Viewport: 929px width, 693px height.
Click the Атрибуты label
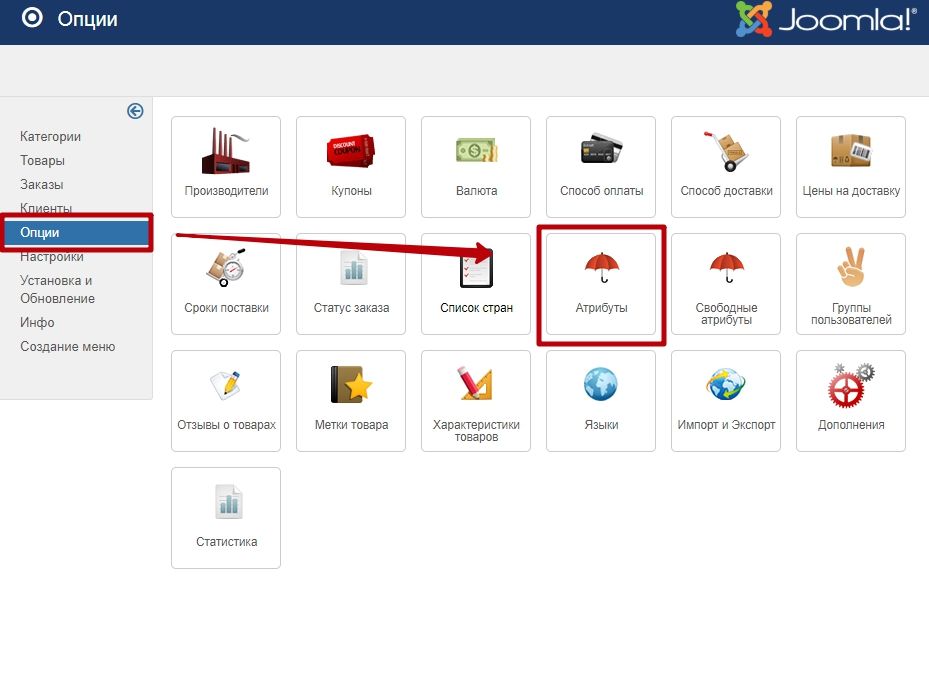[x=601, y=308]
